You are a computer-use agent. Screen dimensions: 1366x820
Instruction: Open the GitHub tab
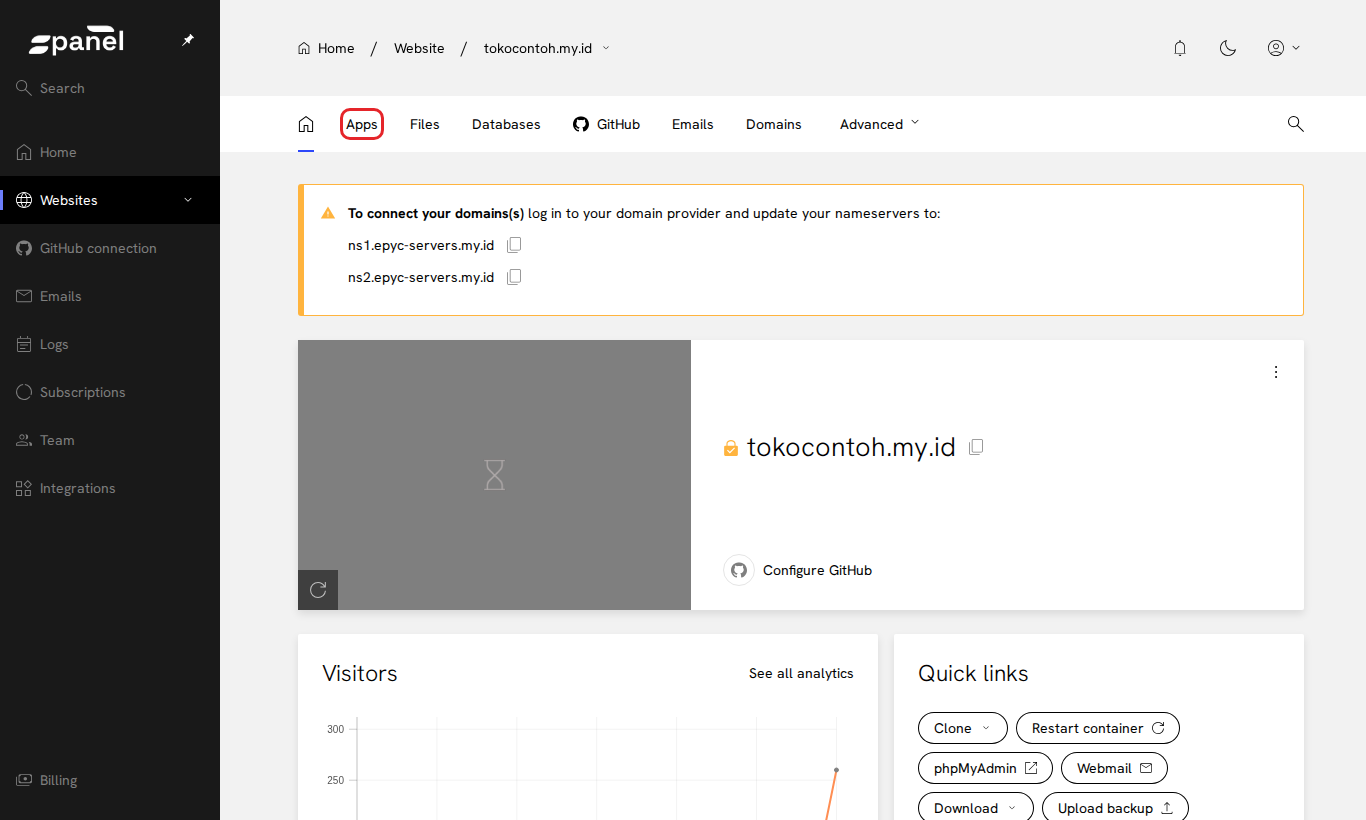point(606,124)
